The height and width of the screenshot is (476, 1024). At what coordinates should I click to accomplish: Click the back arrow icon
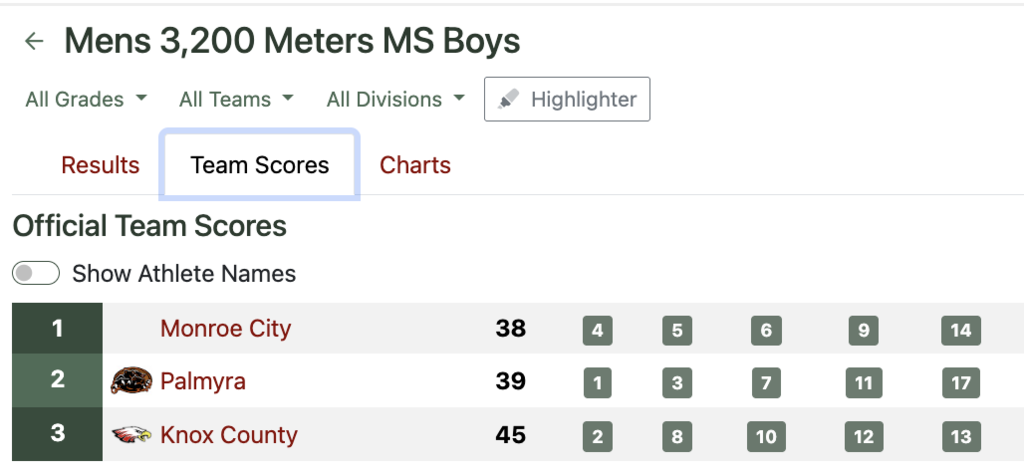point(34,41)
